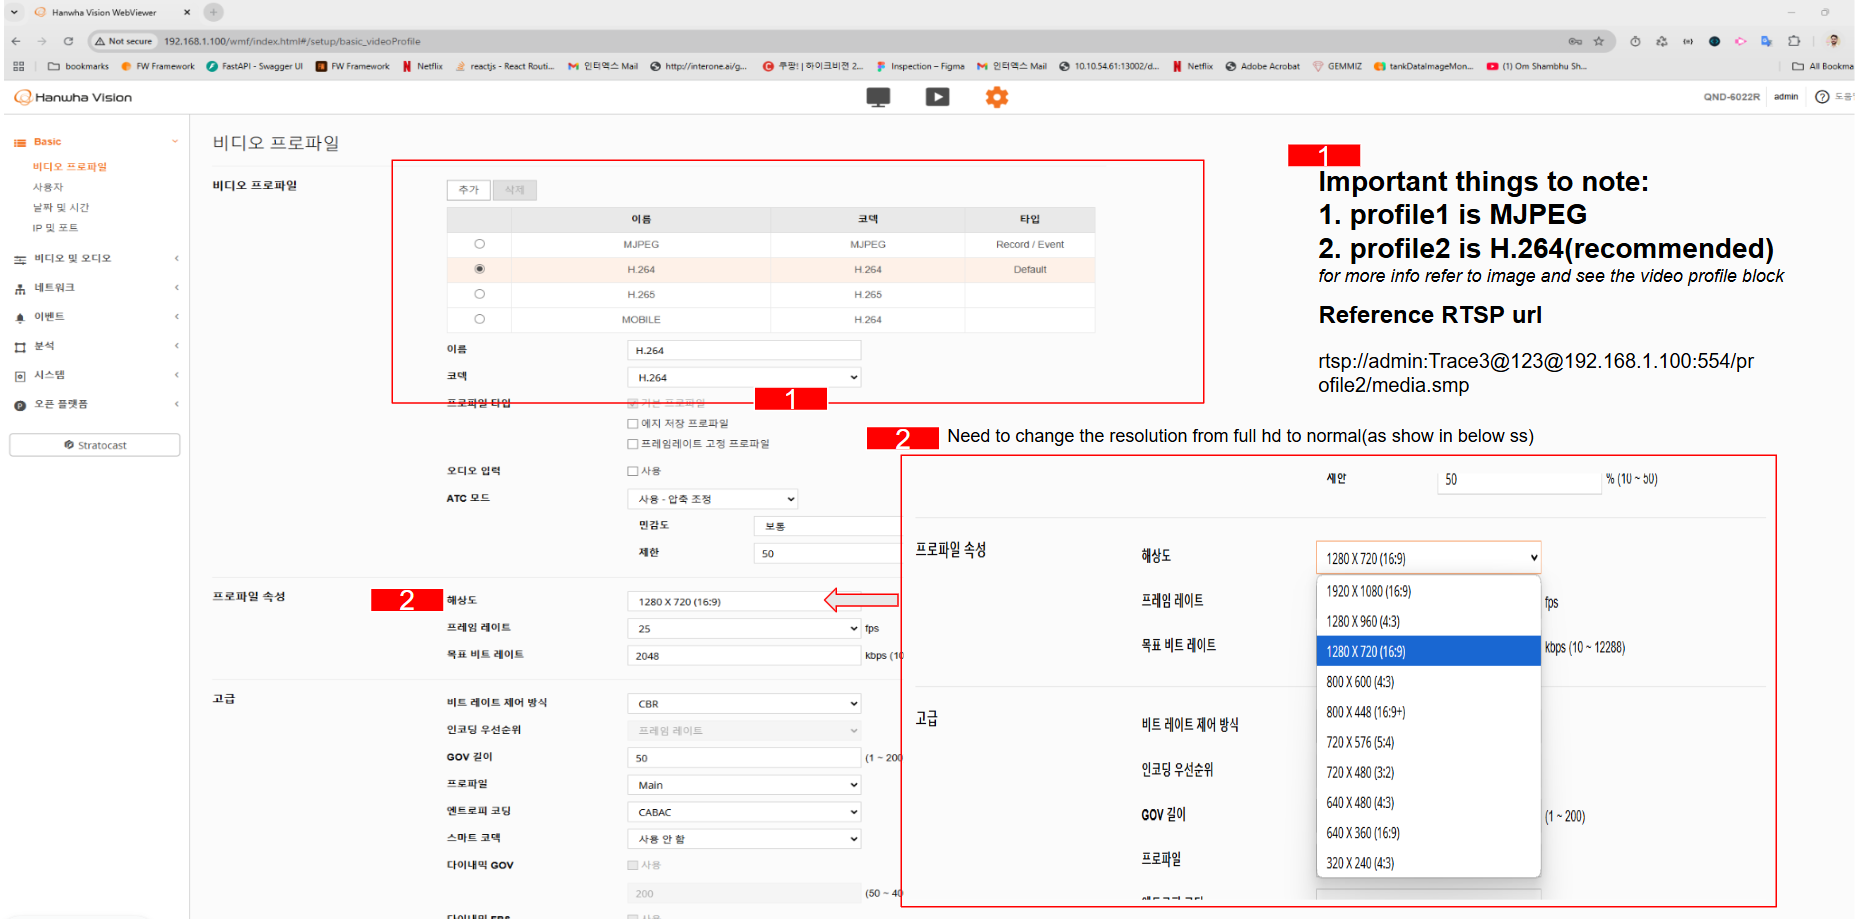Click the Hanwha Vision logo
This screenshot has width=1869, height=919.
tap(73, 97)
